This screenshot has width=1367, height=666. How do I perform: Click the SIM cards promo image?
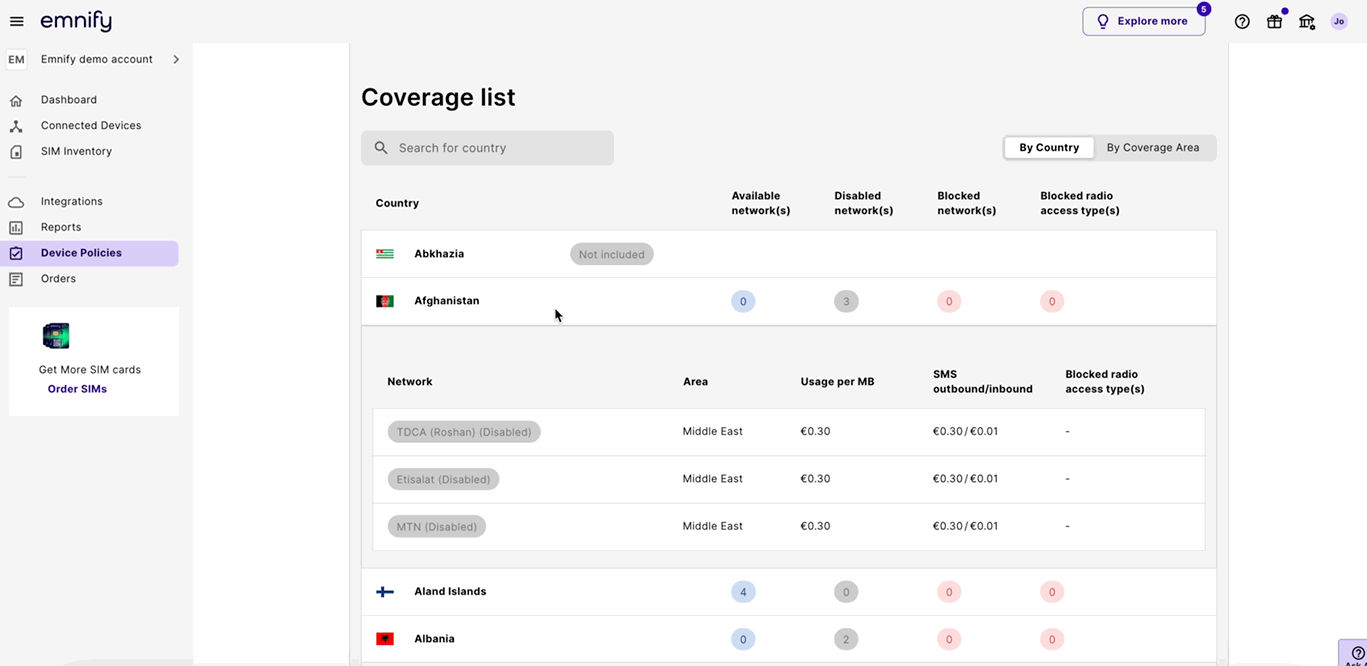point(56,336)
